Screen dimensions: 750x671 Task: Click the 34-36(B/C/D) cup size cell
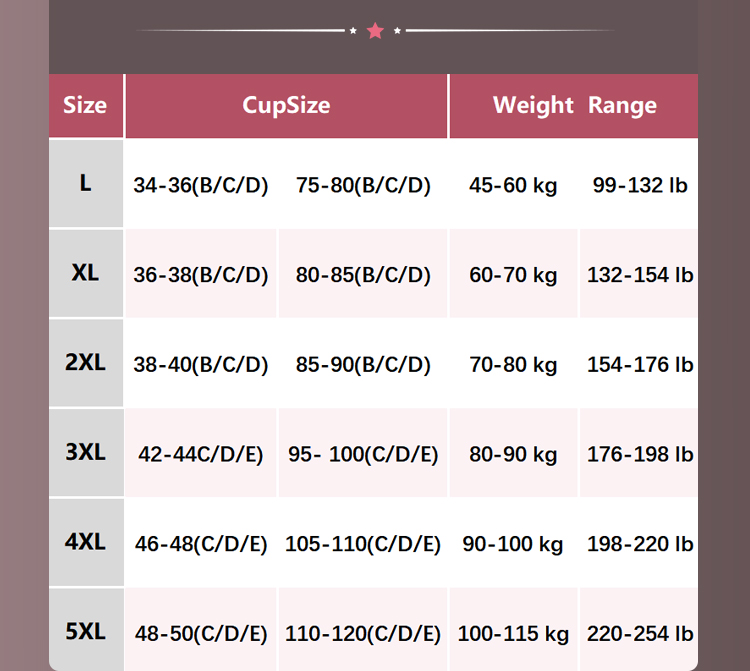pyautogui.click(x=201, y=185)
